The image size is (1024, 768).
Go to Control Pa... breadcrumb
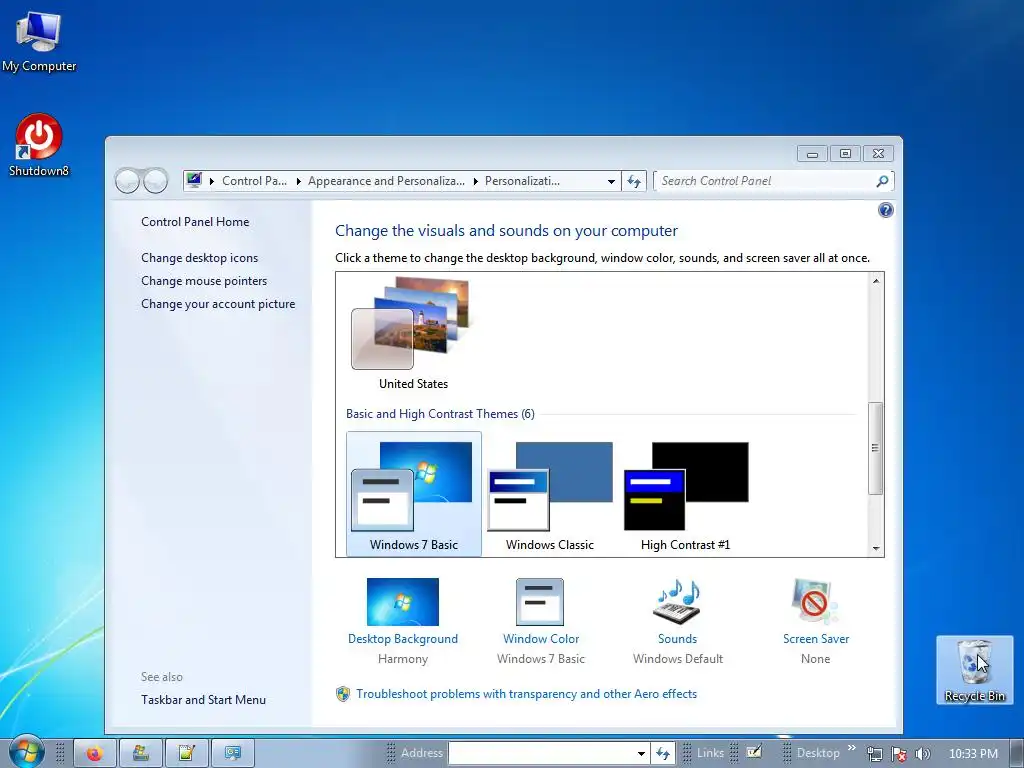255,181
